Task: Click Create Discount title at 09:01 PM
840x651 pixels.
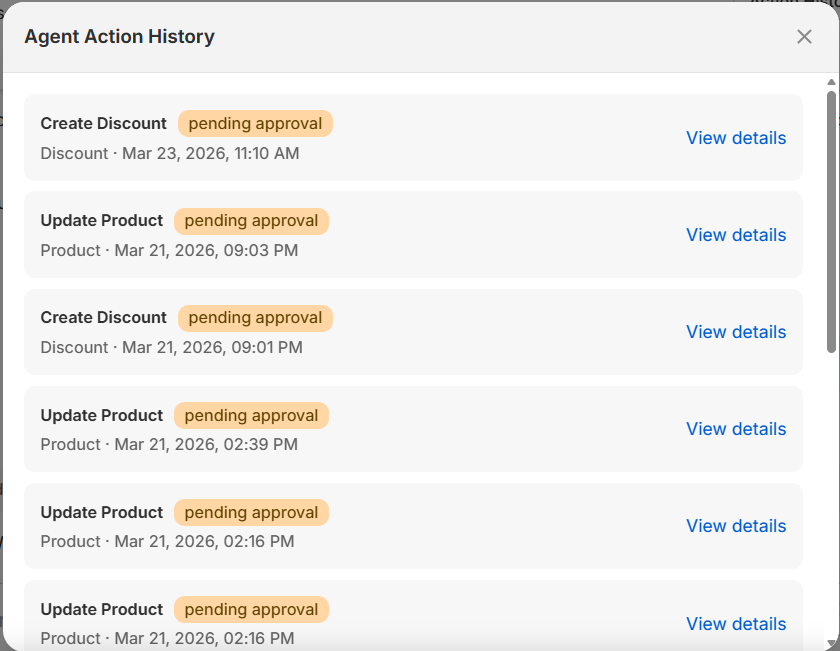Action: click(103, 318)
